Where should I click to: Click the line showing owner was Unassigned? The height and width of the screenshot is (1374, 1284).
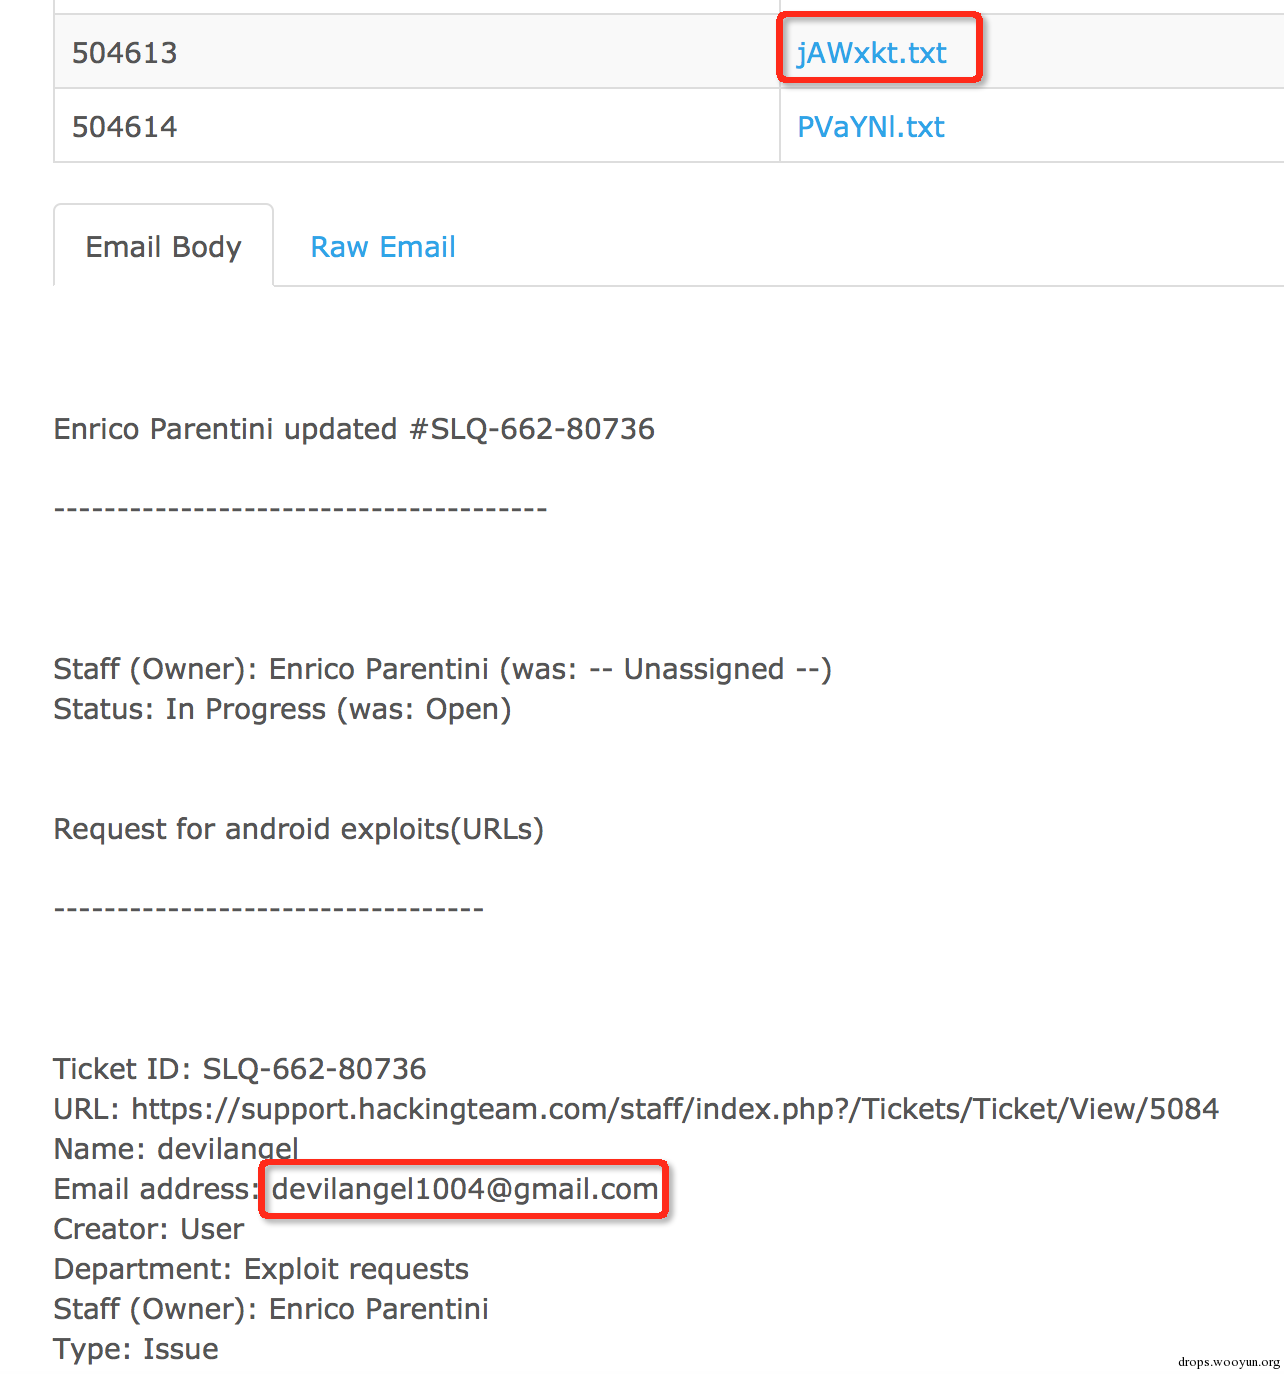tap(442, 669)
